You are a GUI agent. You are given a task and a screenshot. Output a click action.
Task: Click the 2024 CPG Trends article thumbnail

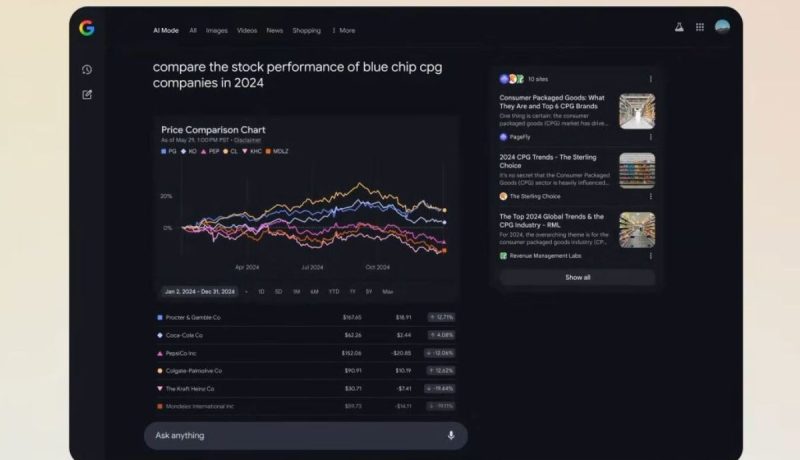[x=637, y=171]
